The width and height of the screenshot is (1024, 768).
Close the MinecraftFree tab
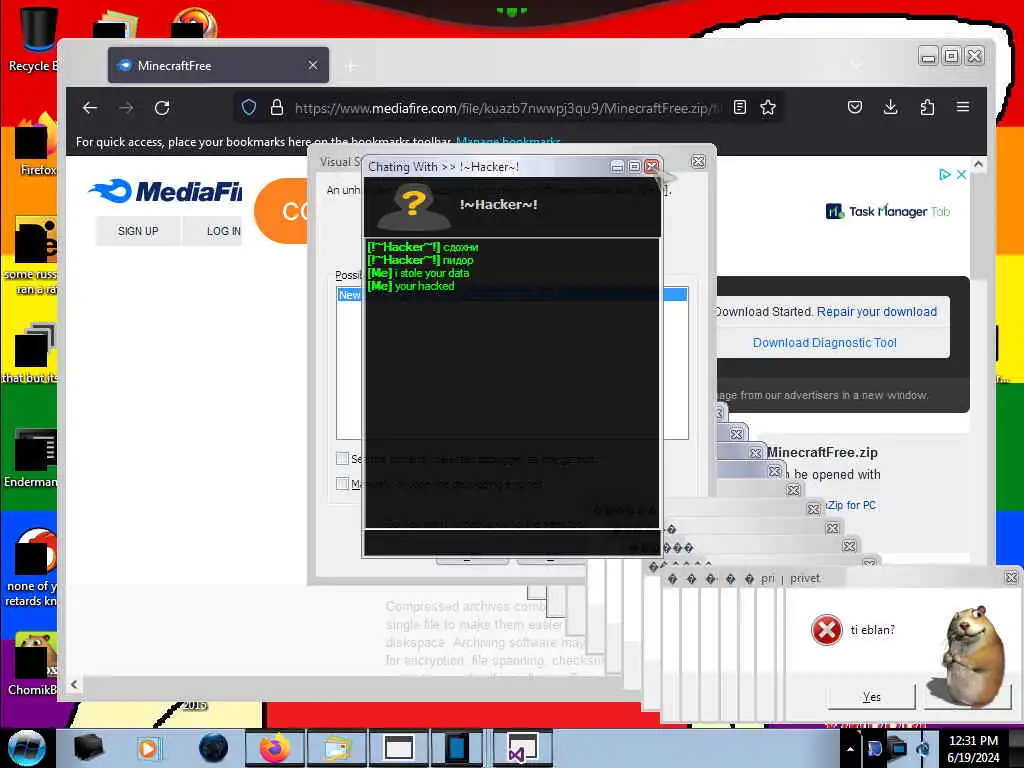click(313, 65)
